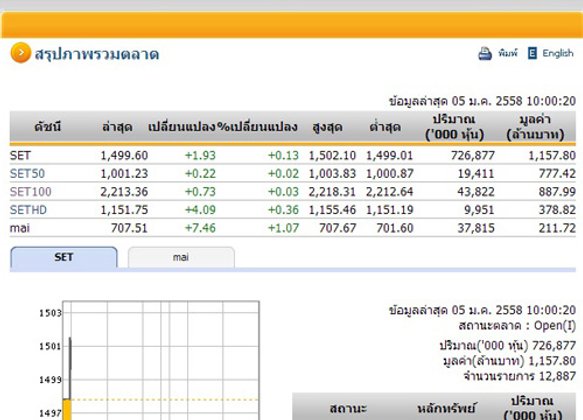Click SET50 volume 19,411
The height and width of the screenshot is (420, 583).
tap(476, 174)
